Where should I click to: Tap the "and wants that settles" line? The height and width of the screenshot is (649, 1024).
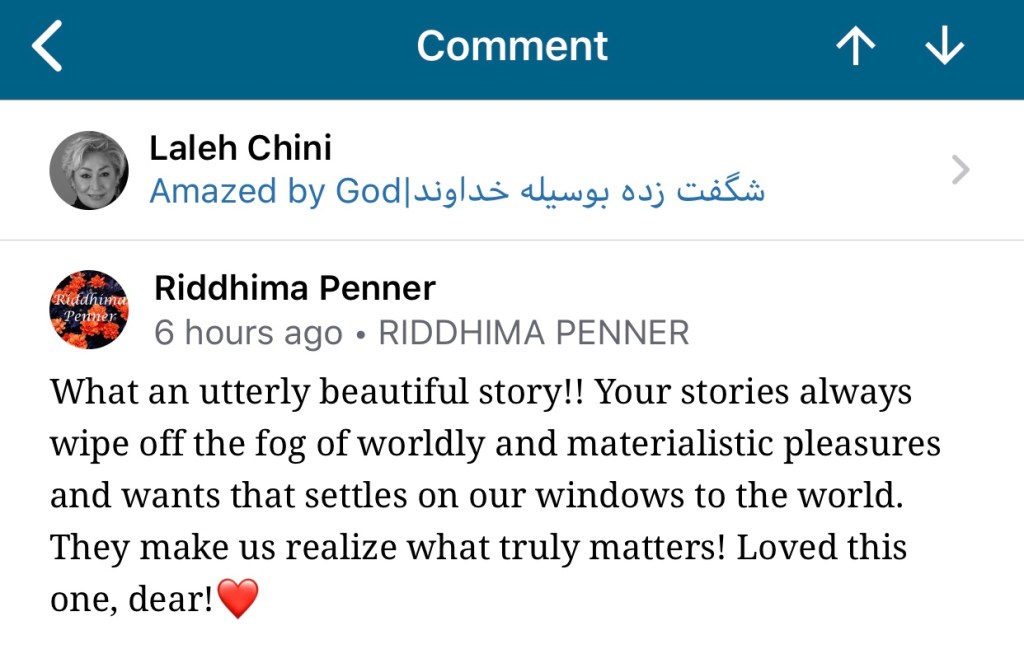222,495
